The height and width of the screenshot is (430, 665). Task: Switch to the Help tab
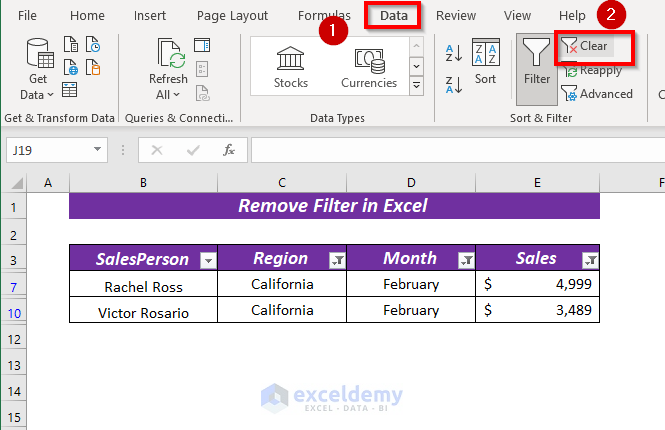[572, 16]
